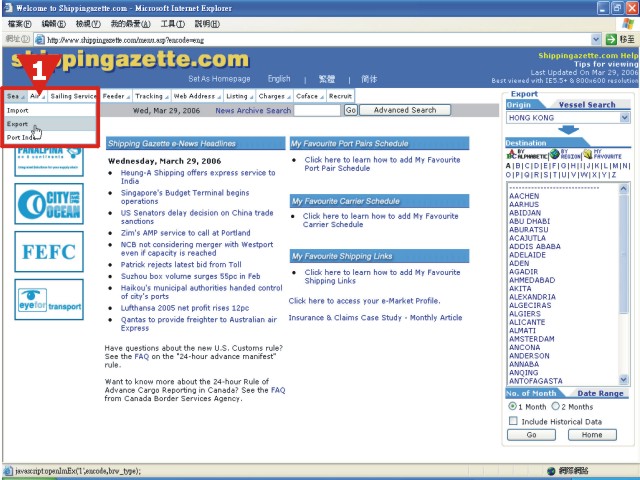Open the Recruit menu item
This screenshot has height=480, width=640.
click(340, 96)
